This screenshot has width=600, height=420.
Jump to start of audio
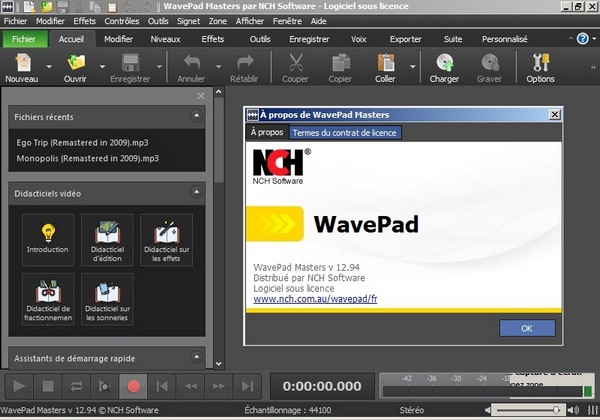pyautogui.click(x=162, y=386)
